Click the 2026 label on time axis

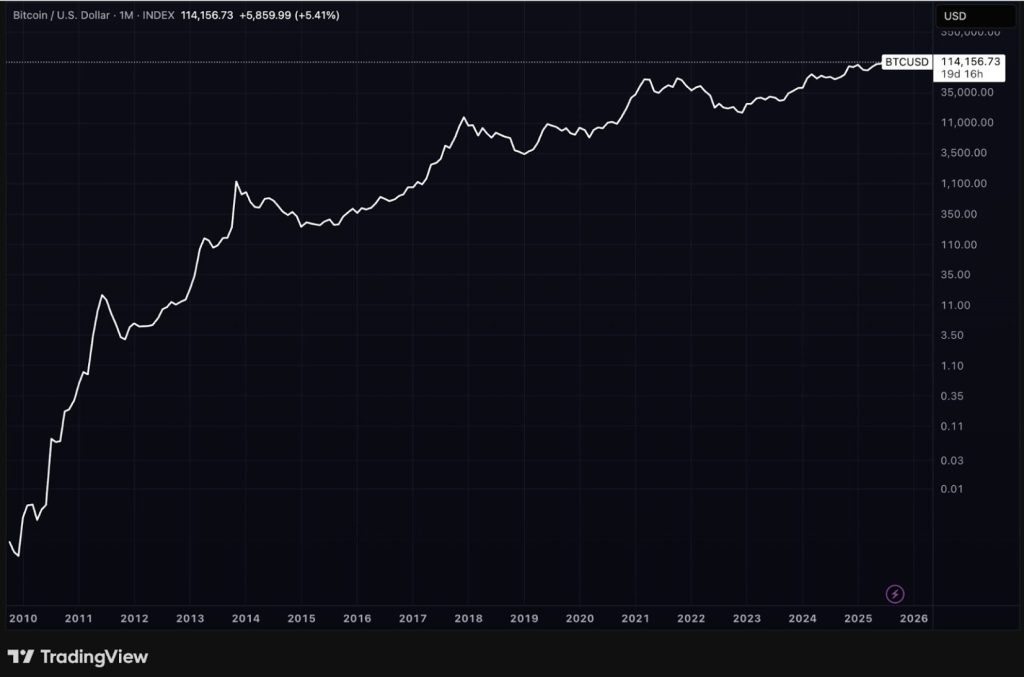tap(914, 619)
